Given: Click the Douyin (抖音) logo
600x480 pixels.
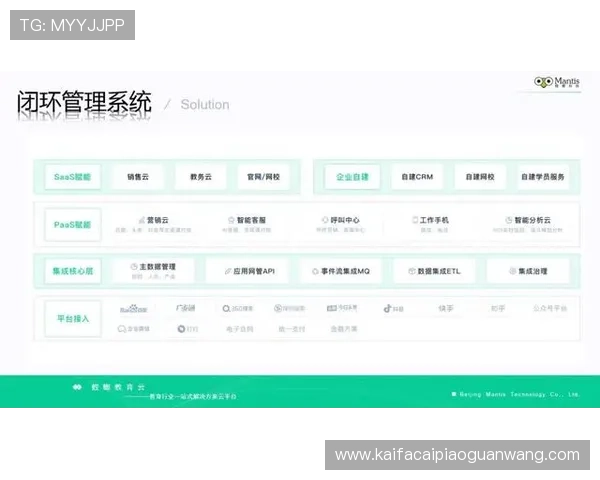Looking at the screenshot, I should (x=387, y=308).
